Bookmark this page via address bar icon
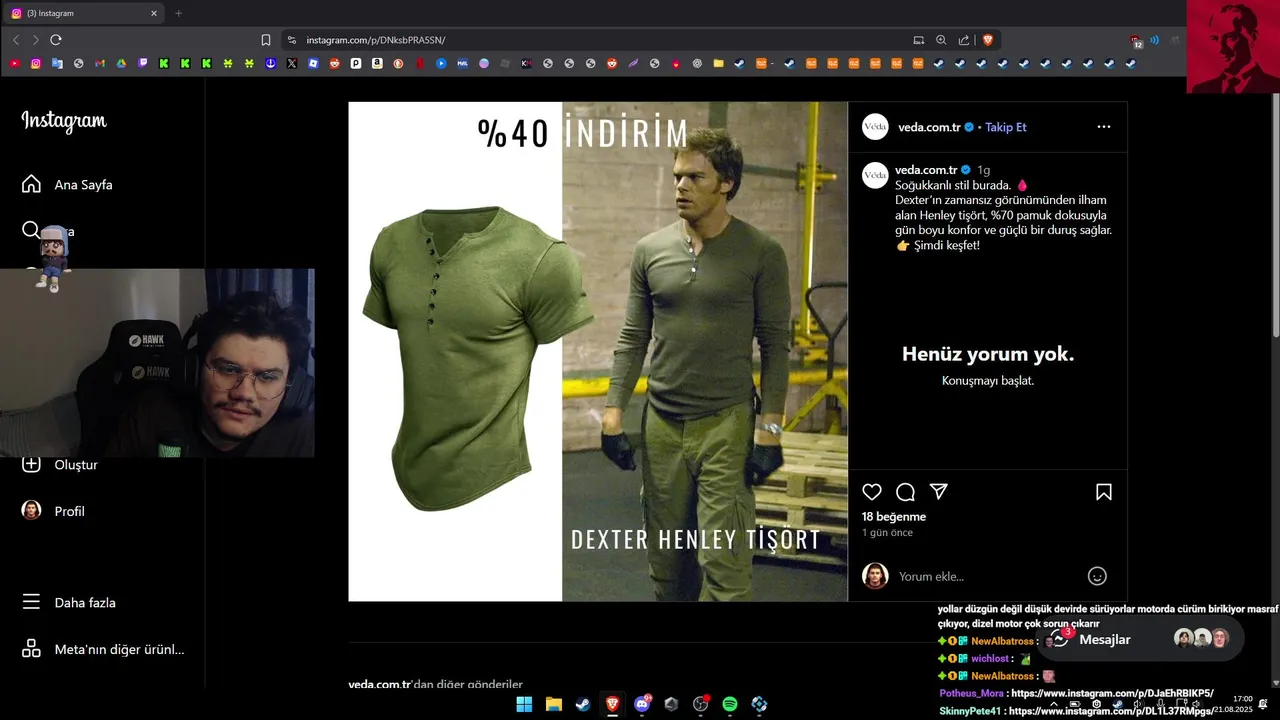The height and width of the screenshot is (720, 1280). tap(266, 40)
